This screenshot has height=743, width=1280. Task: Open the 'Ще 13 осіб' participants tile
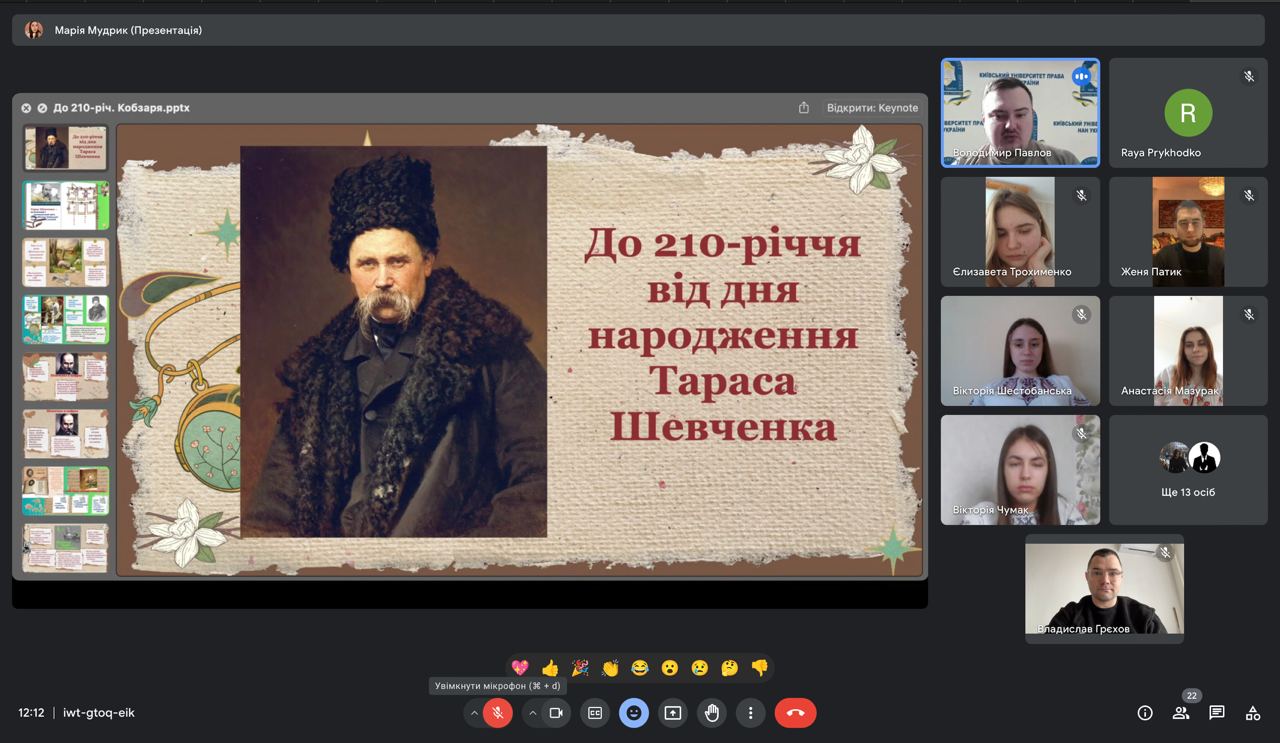click(1188, 470)
